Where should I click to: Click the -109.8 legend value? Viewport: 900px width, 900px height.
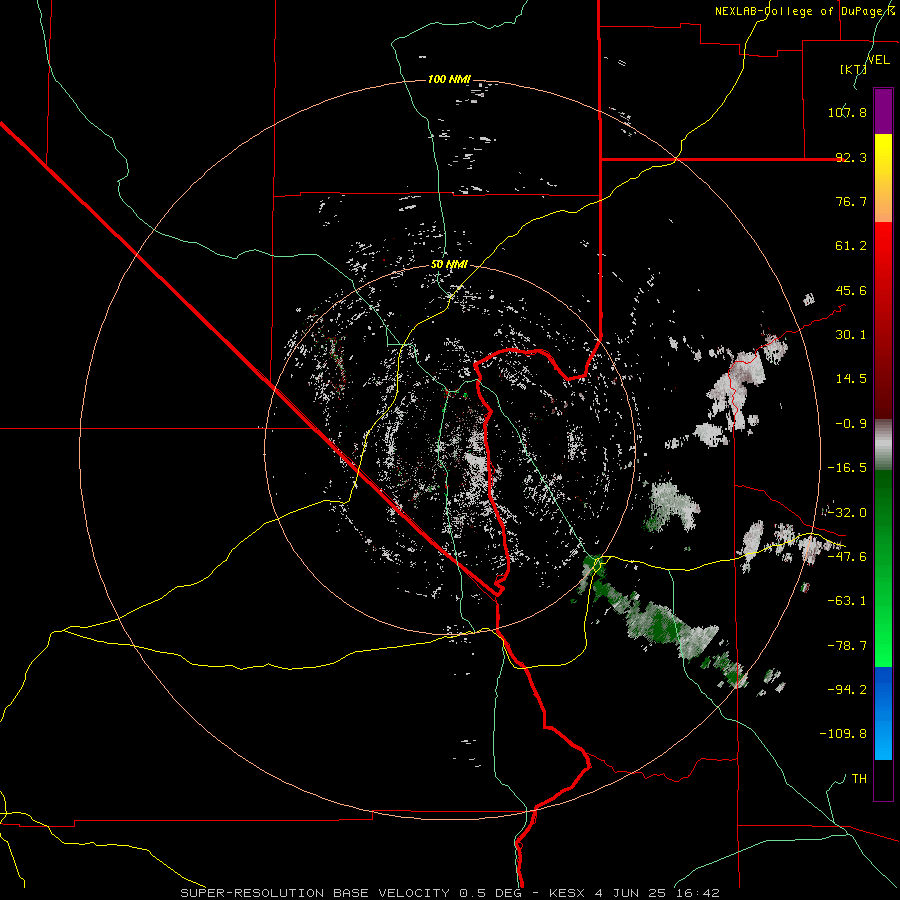(843, 734)
